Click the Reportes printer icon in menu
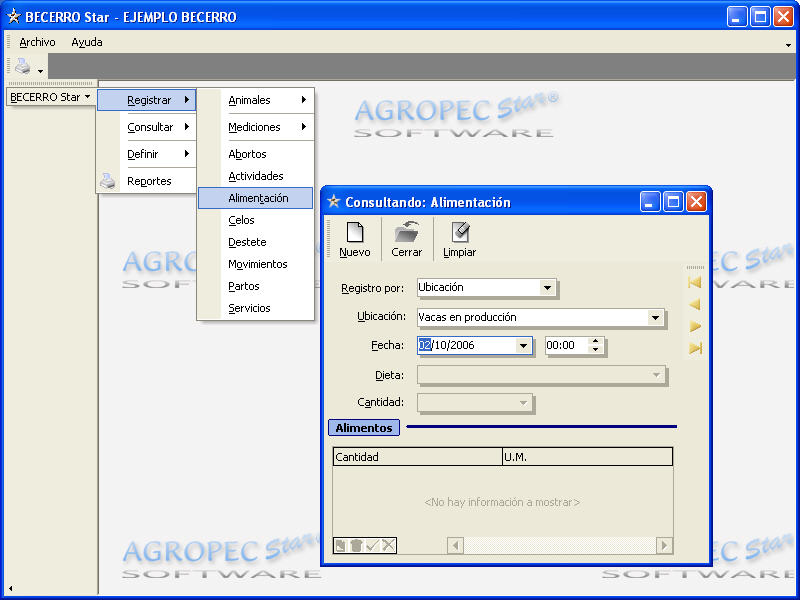The width and height of the screenshot is (800, 600). (x=108, y=181)
